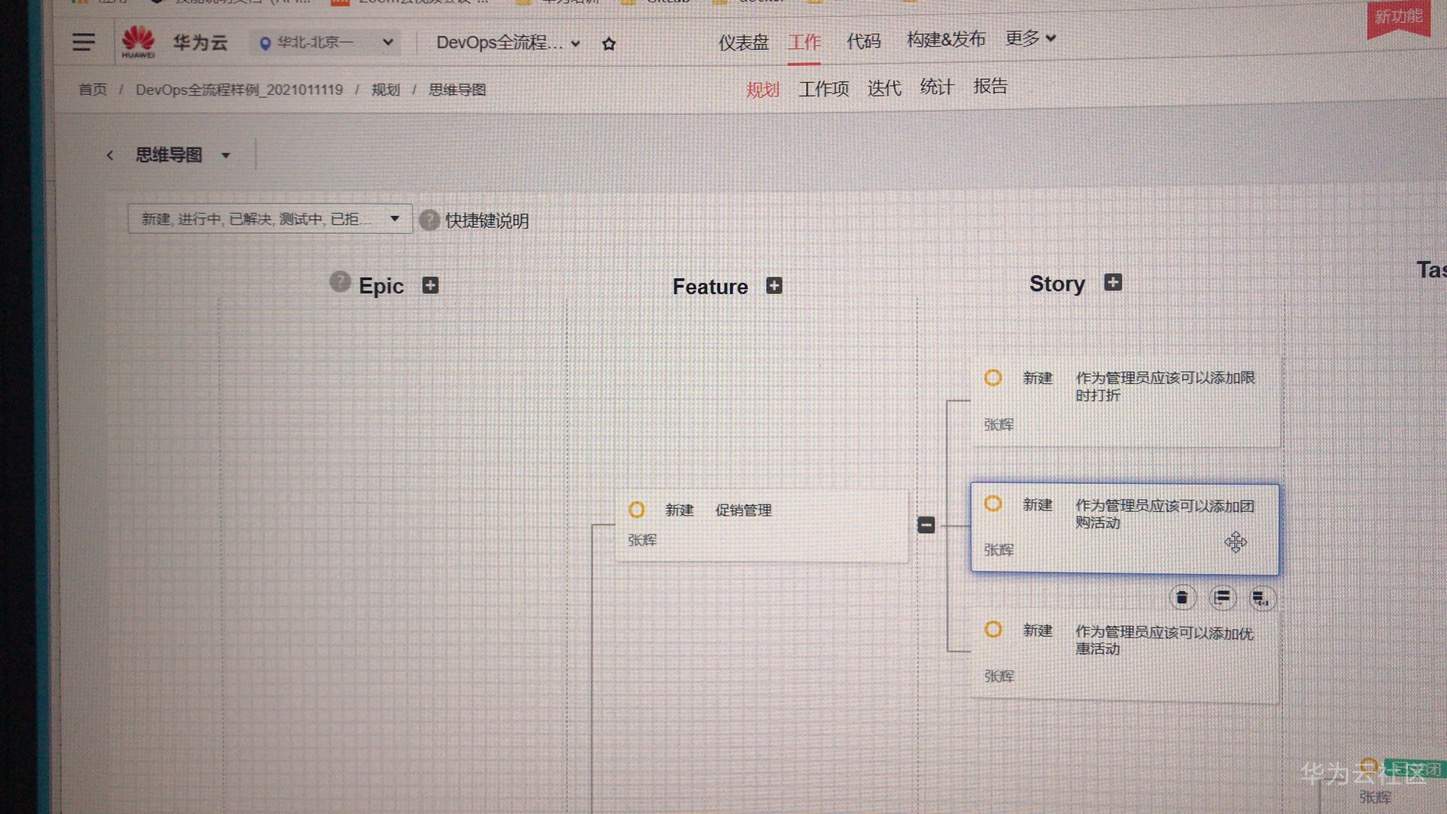This screenshot has height=814, width=1447.
Task: Add a new Story with plus icon
Action: [x=1112, y=283]
